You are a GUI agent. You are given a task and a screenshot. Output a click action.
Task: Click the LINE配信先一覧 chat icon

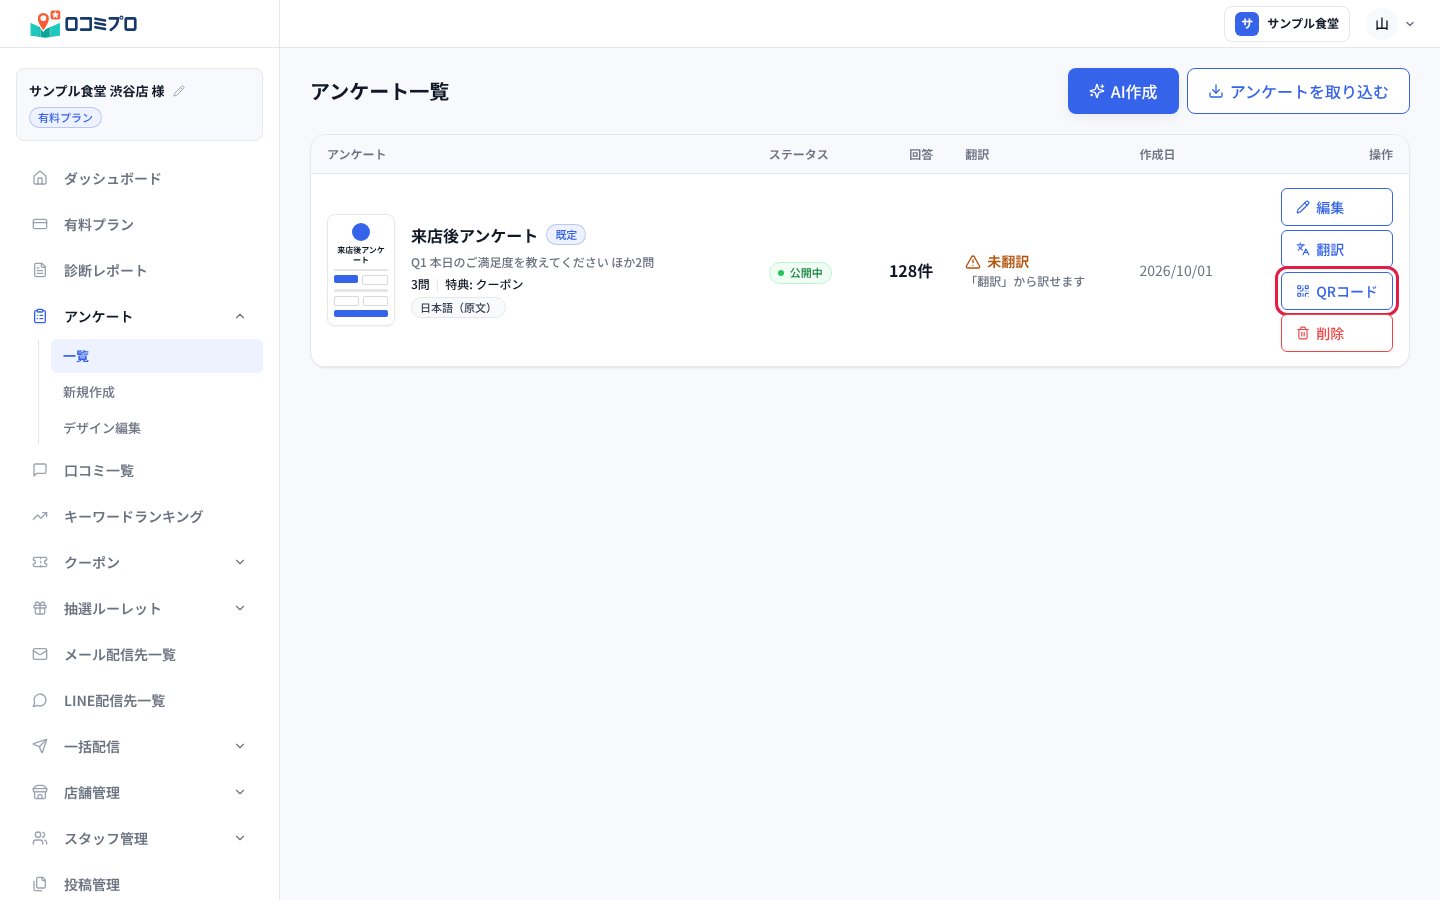click(40, 700)
